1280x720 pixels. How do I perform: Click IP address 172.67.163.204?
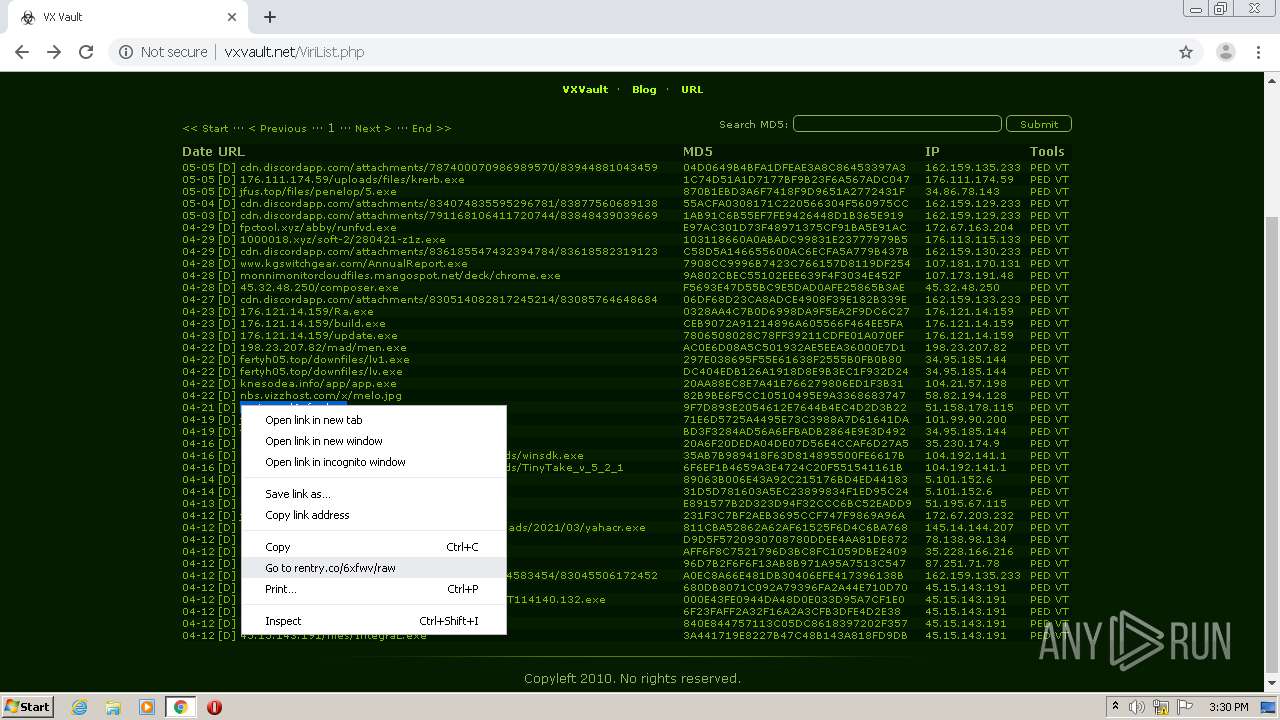point(969,228)
